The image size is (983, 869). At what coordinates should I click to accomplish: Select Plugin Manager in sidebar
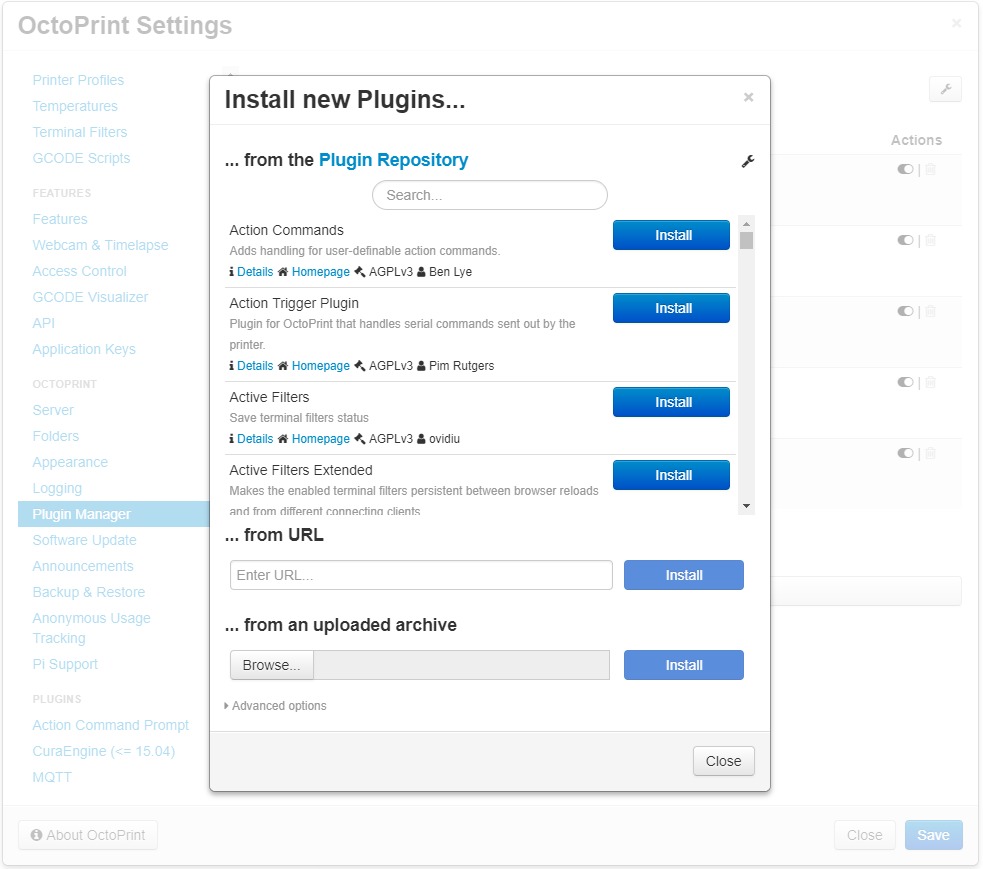(x=113, y=514)
